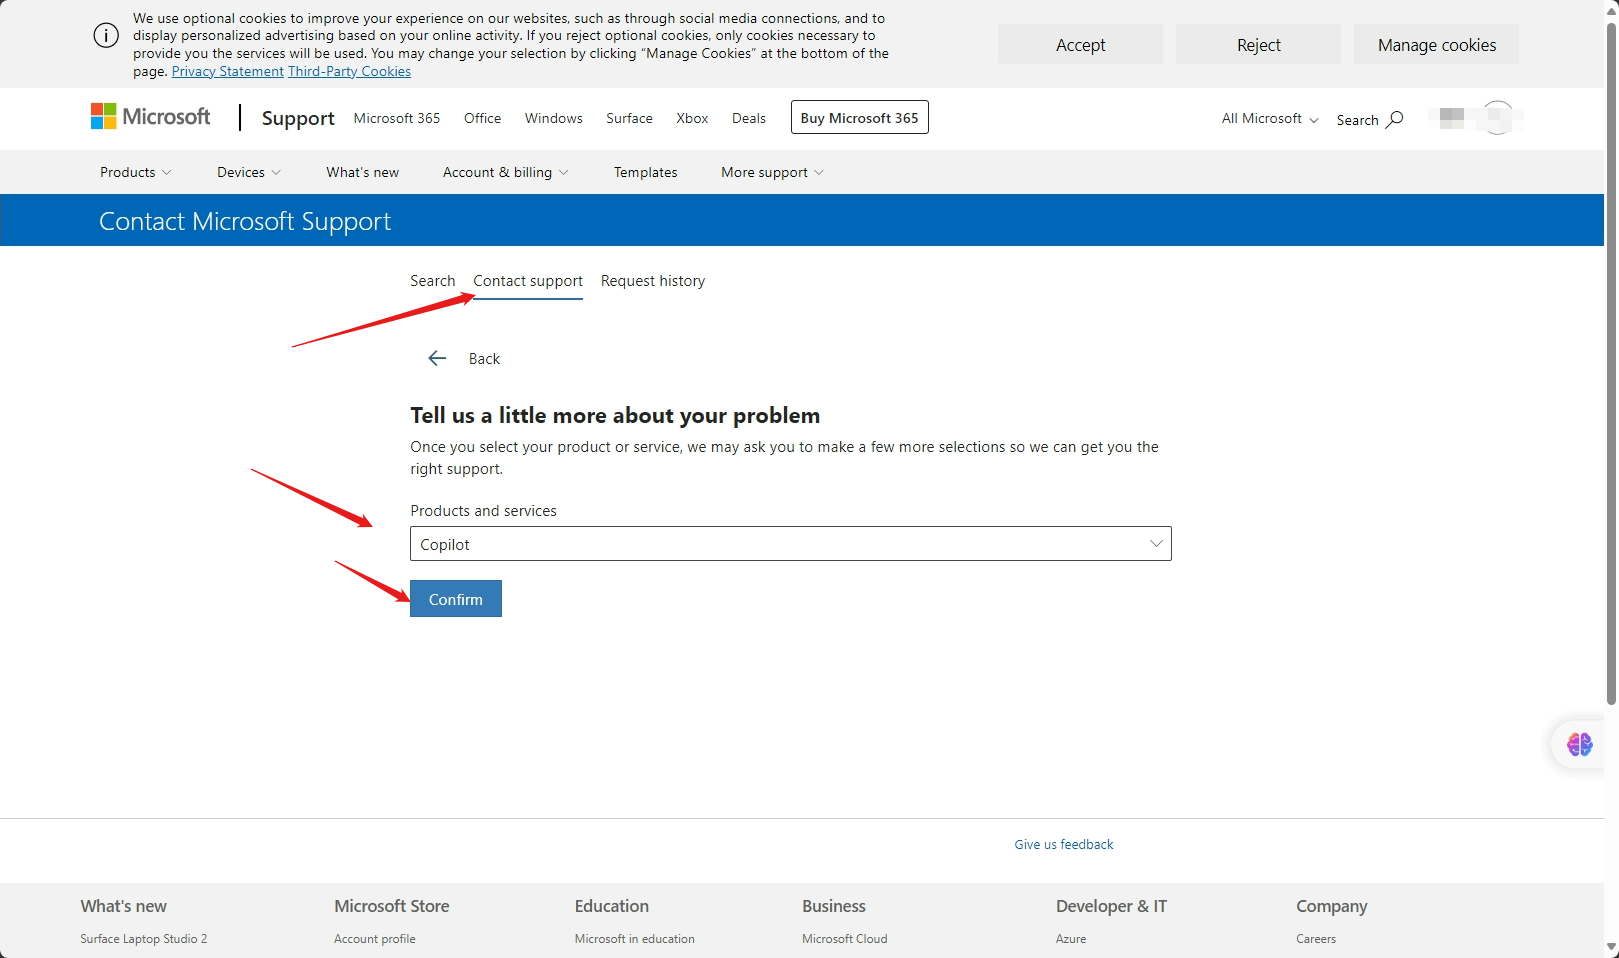The image size is (1619, 958).
Task: Open Azure footer link
Action: (x=1071, y=939)
